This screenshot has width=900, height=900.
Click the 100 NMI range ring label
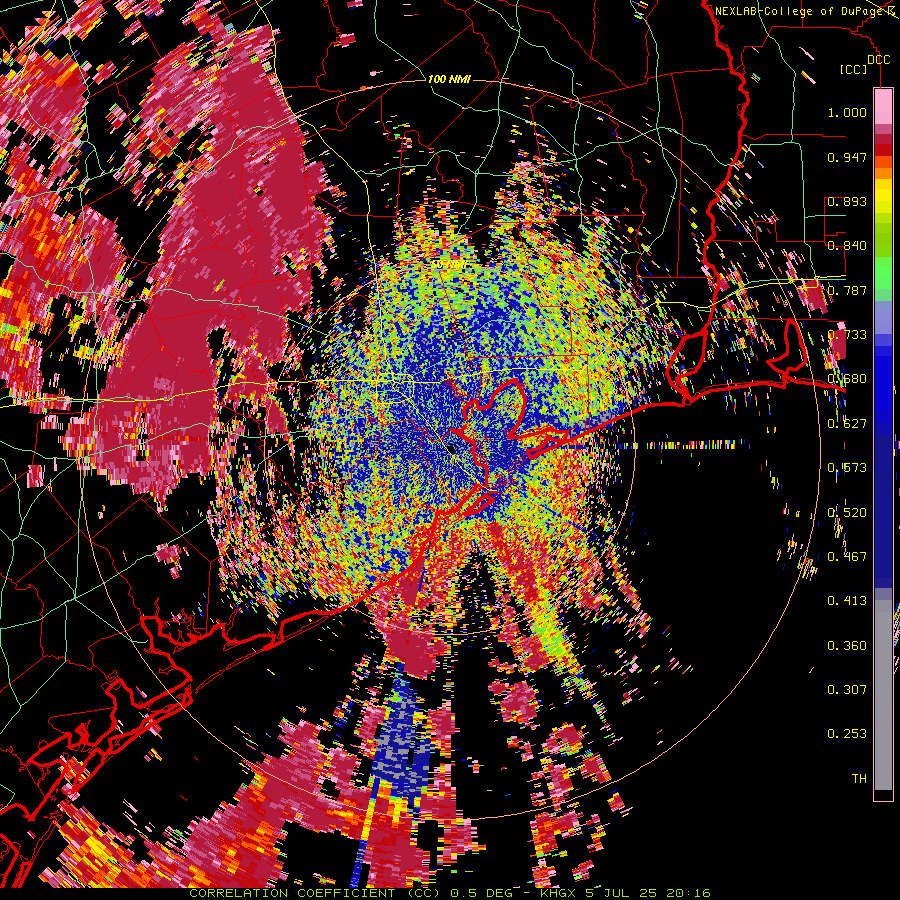[x=449, y=79]
